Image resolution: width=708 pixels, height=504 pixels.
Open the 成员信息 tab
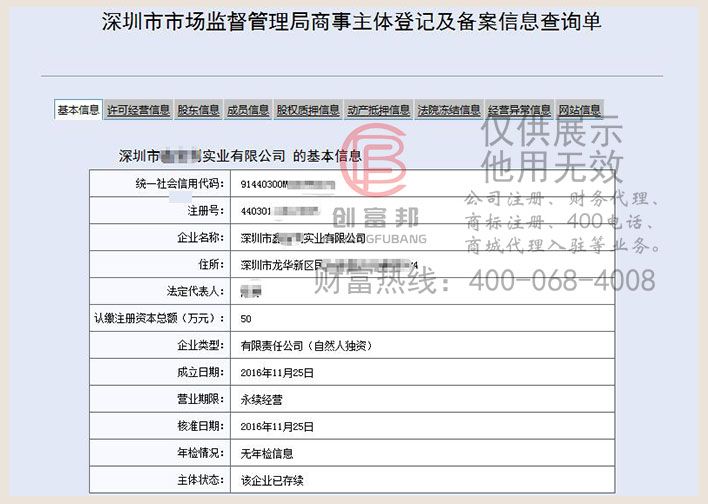pyautogui.click(x=248, y=110)
